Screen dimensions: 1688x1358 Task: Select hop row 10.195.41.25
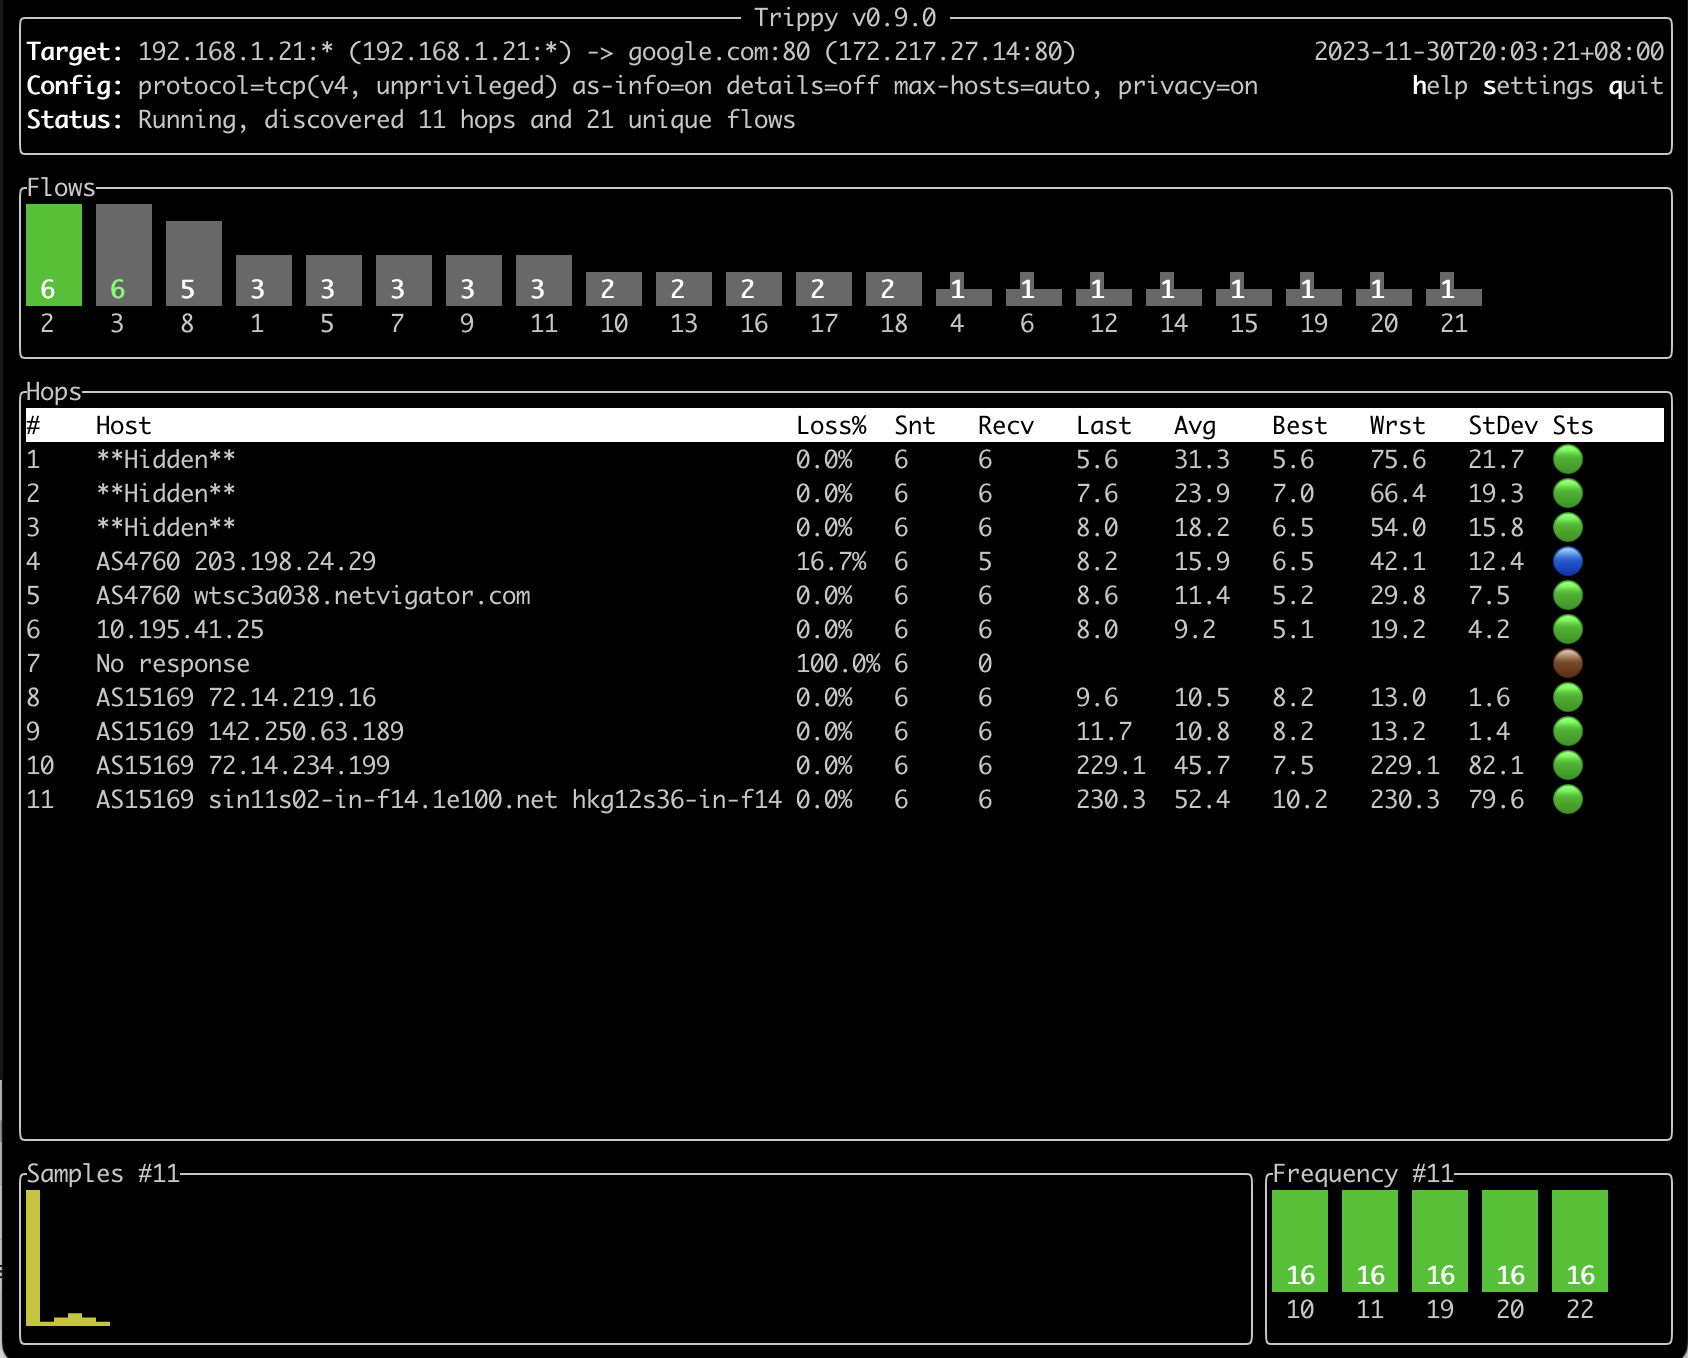pos(844,629)
